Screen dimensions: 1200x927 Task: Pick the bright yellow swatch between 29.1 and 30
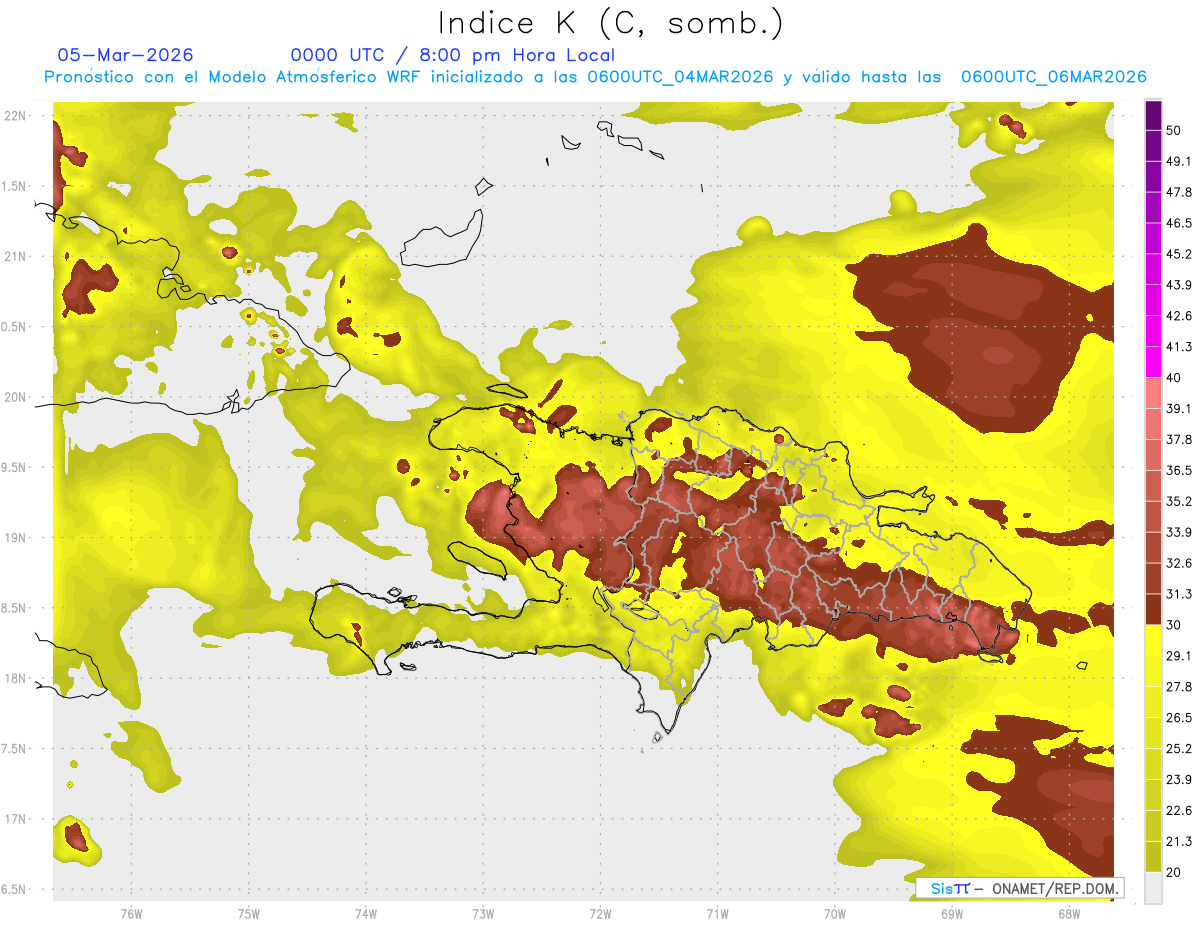[1153, 640]
